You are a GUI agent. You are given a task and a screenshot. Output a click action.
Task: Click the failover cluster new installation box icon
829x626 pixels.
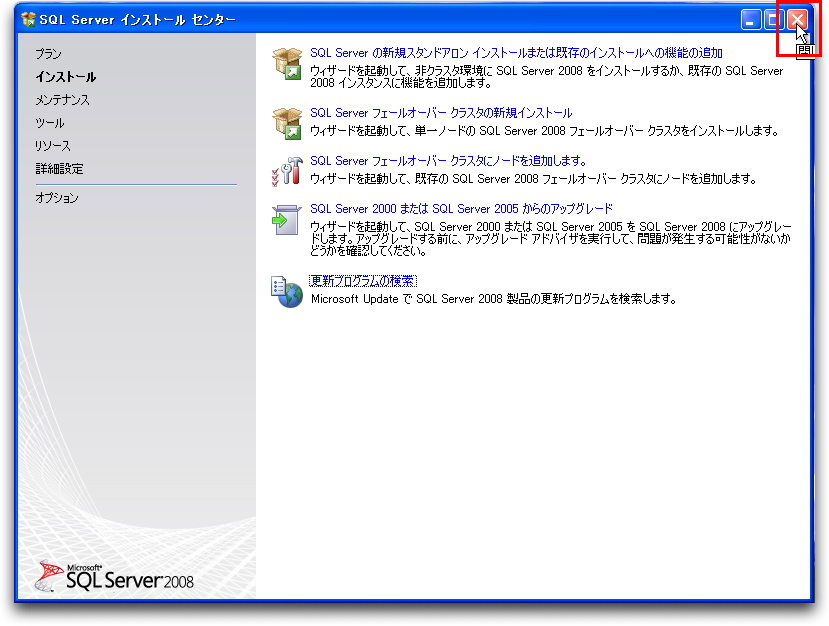287,123
